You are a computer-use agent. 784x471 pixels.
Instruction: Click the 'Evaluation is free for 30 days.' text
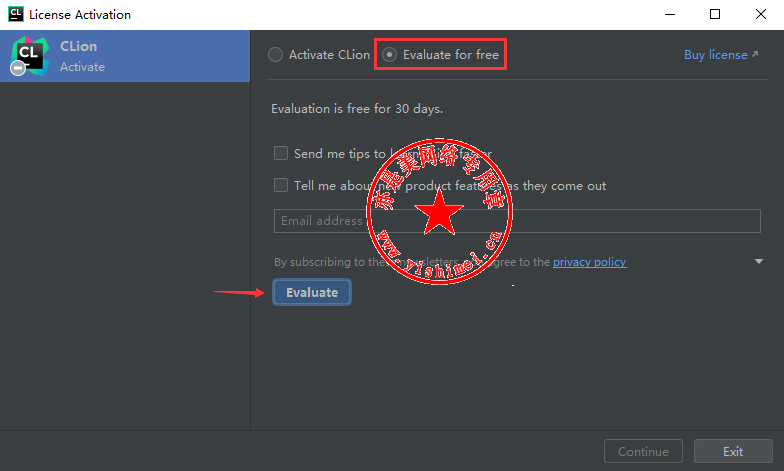pyautogui.click(x=357, y=109)
